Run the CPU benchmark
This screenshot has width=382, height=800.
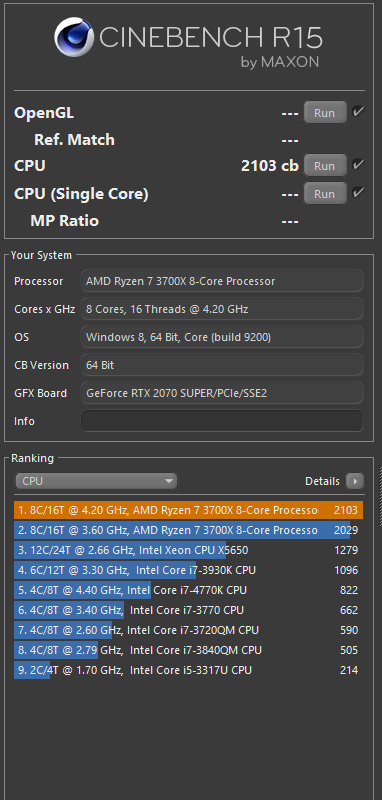point(325,166)
